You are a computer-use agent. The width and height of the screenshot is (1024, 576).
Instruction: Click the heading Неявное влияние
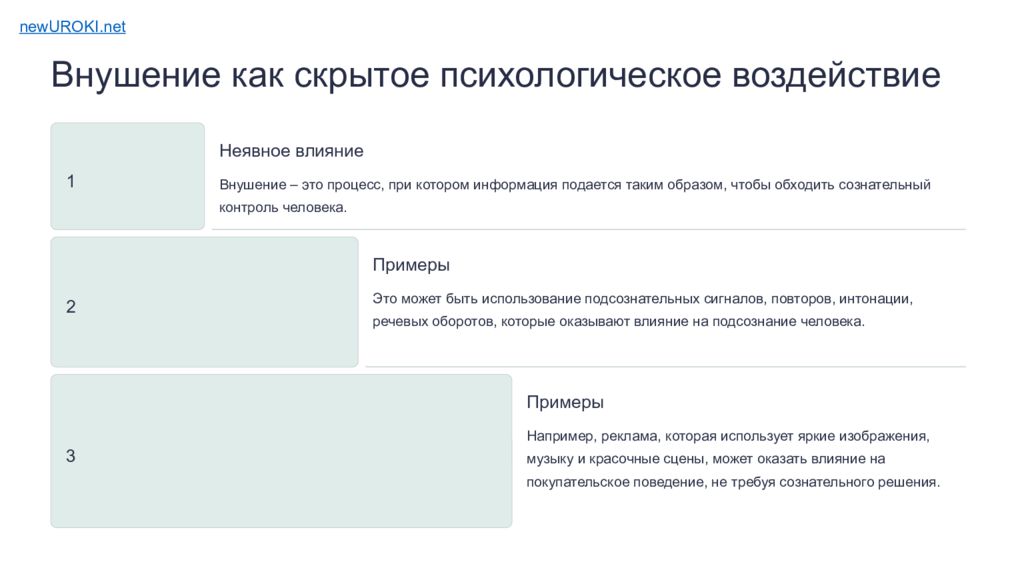(291, 151)
